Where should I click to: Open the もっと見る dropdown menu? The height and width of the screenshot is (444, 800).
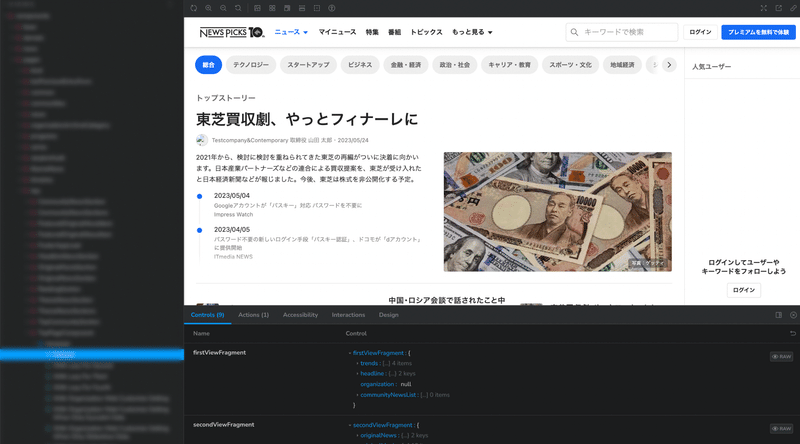tap(472, 32)
